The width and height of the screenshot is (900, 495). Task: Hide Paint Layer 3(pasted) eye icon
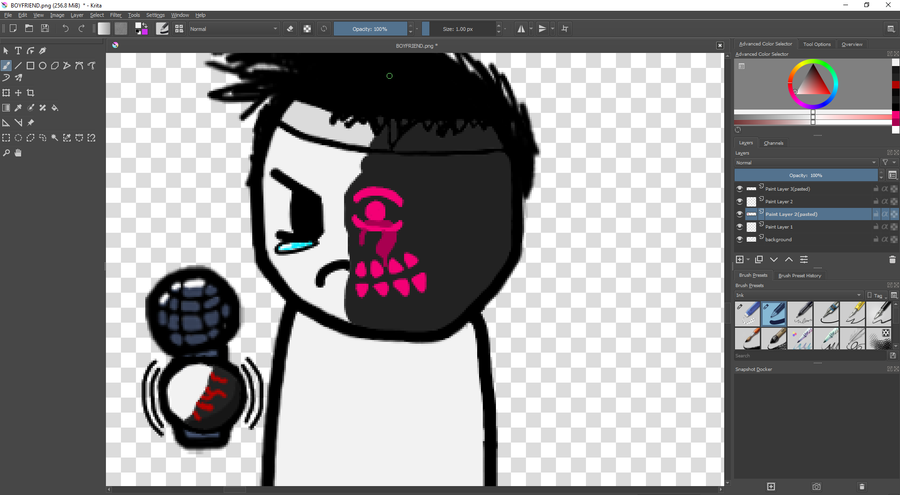click(x=739, y=189)
